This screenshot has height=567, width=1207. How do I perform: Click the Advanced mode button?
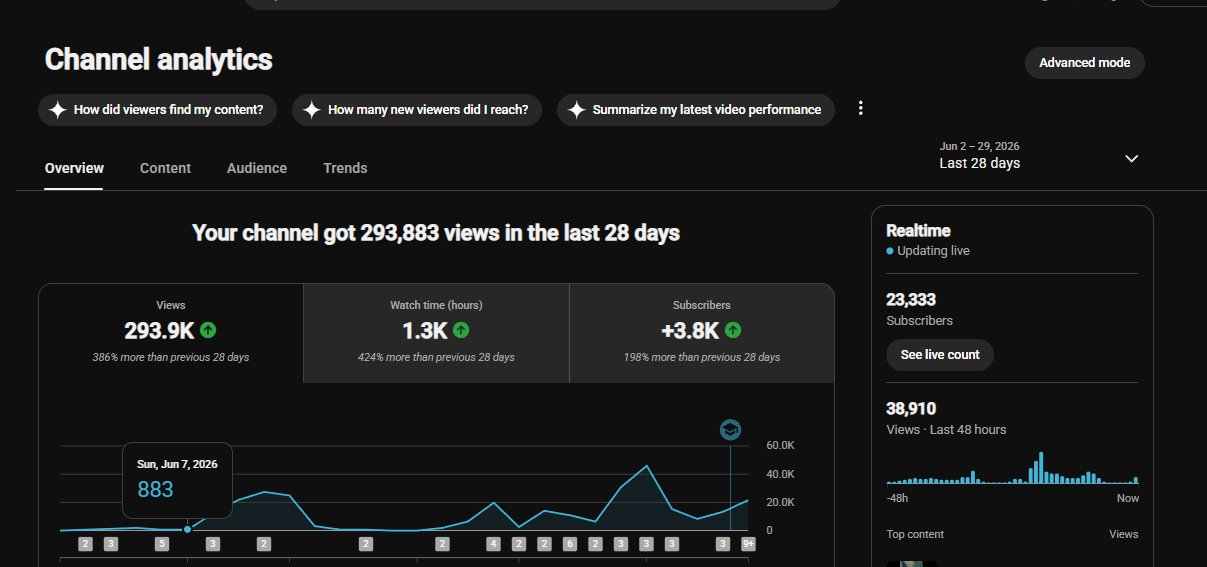pos(1085,62)
